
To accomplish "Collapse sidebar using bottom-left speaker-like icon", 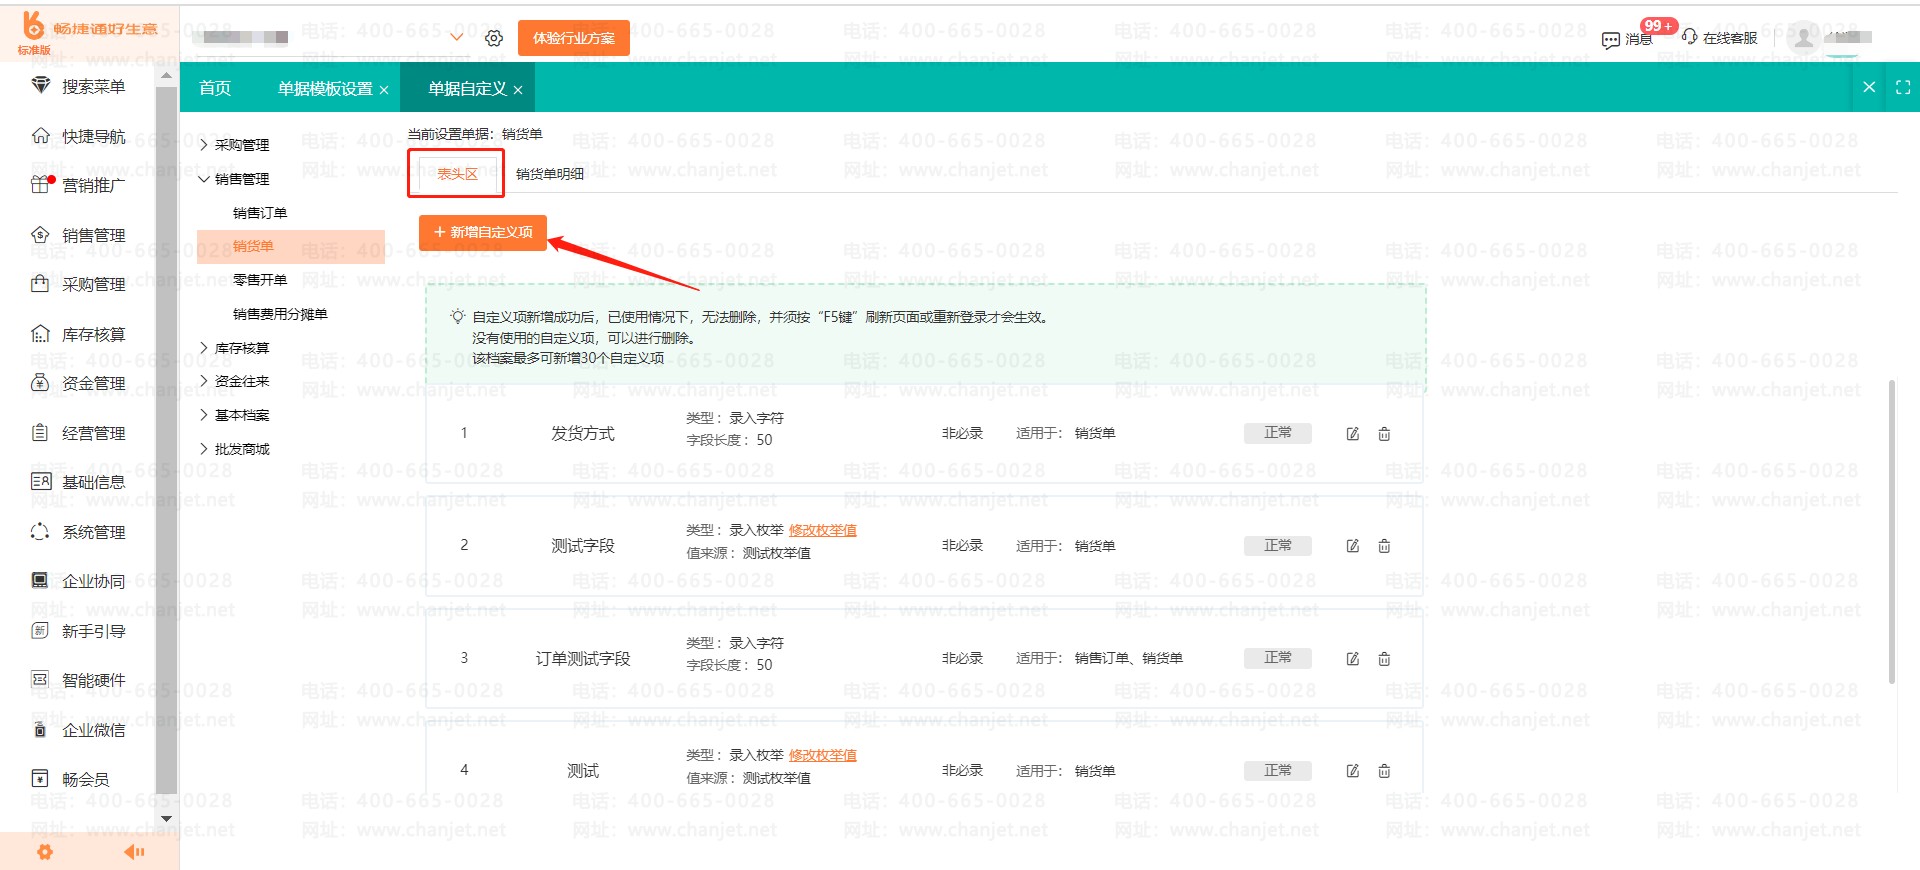I will (x=134, y=852).
